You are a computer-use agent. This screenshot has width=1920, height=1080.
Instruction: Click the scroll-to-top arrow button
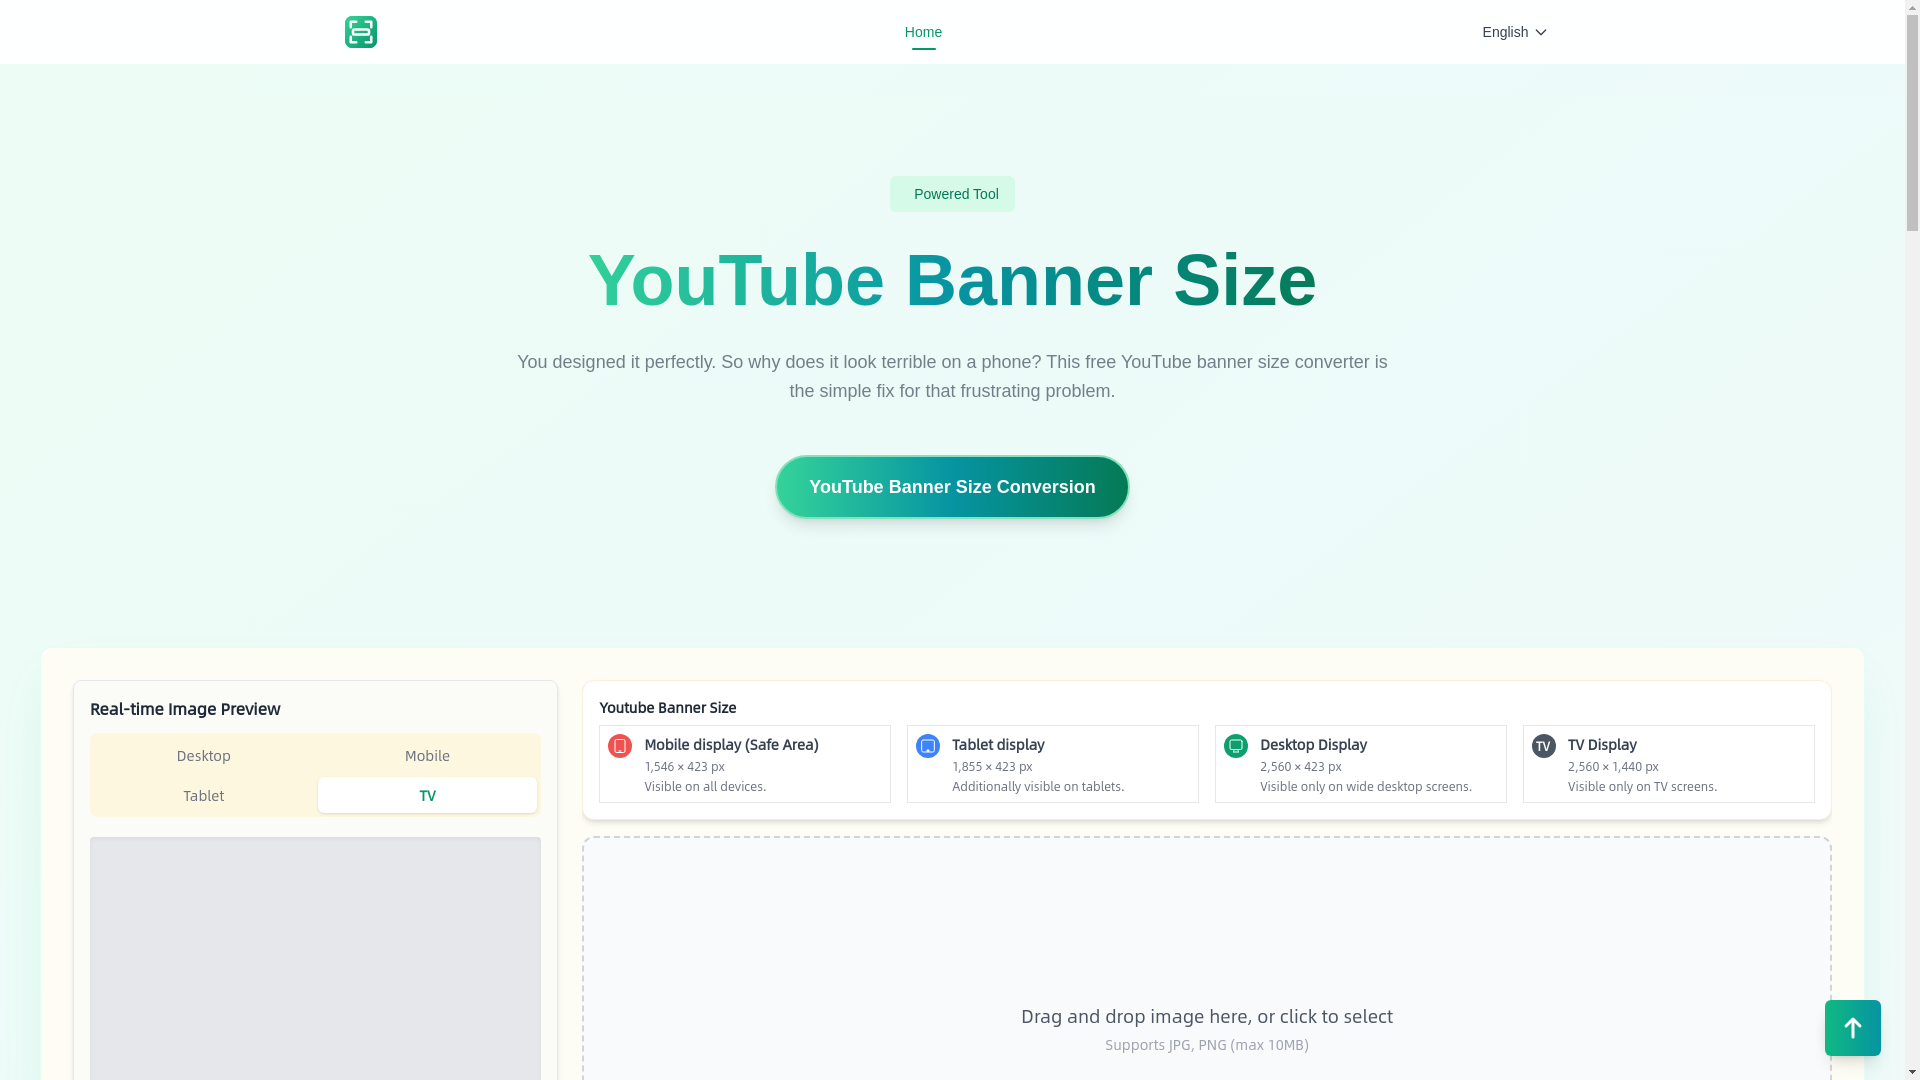coord(1853,1028)
